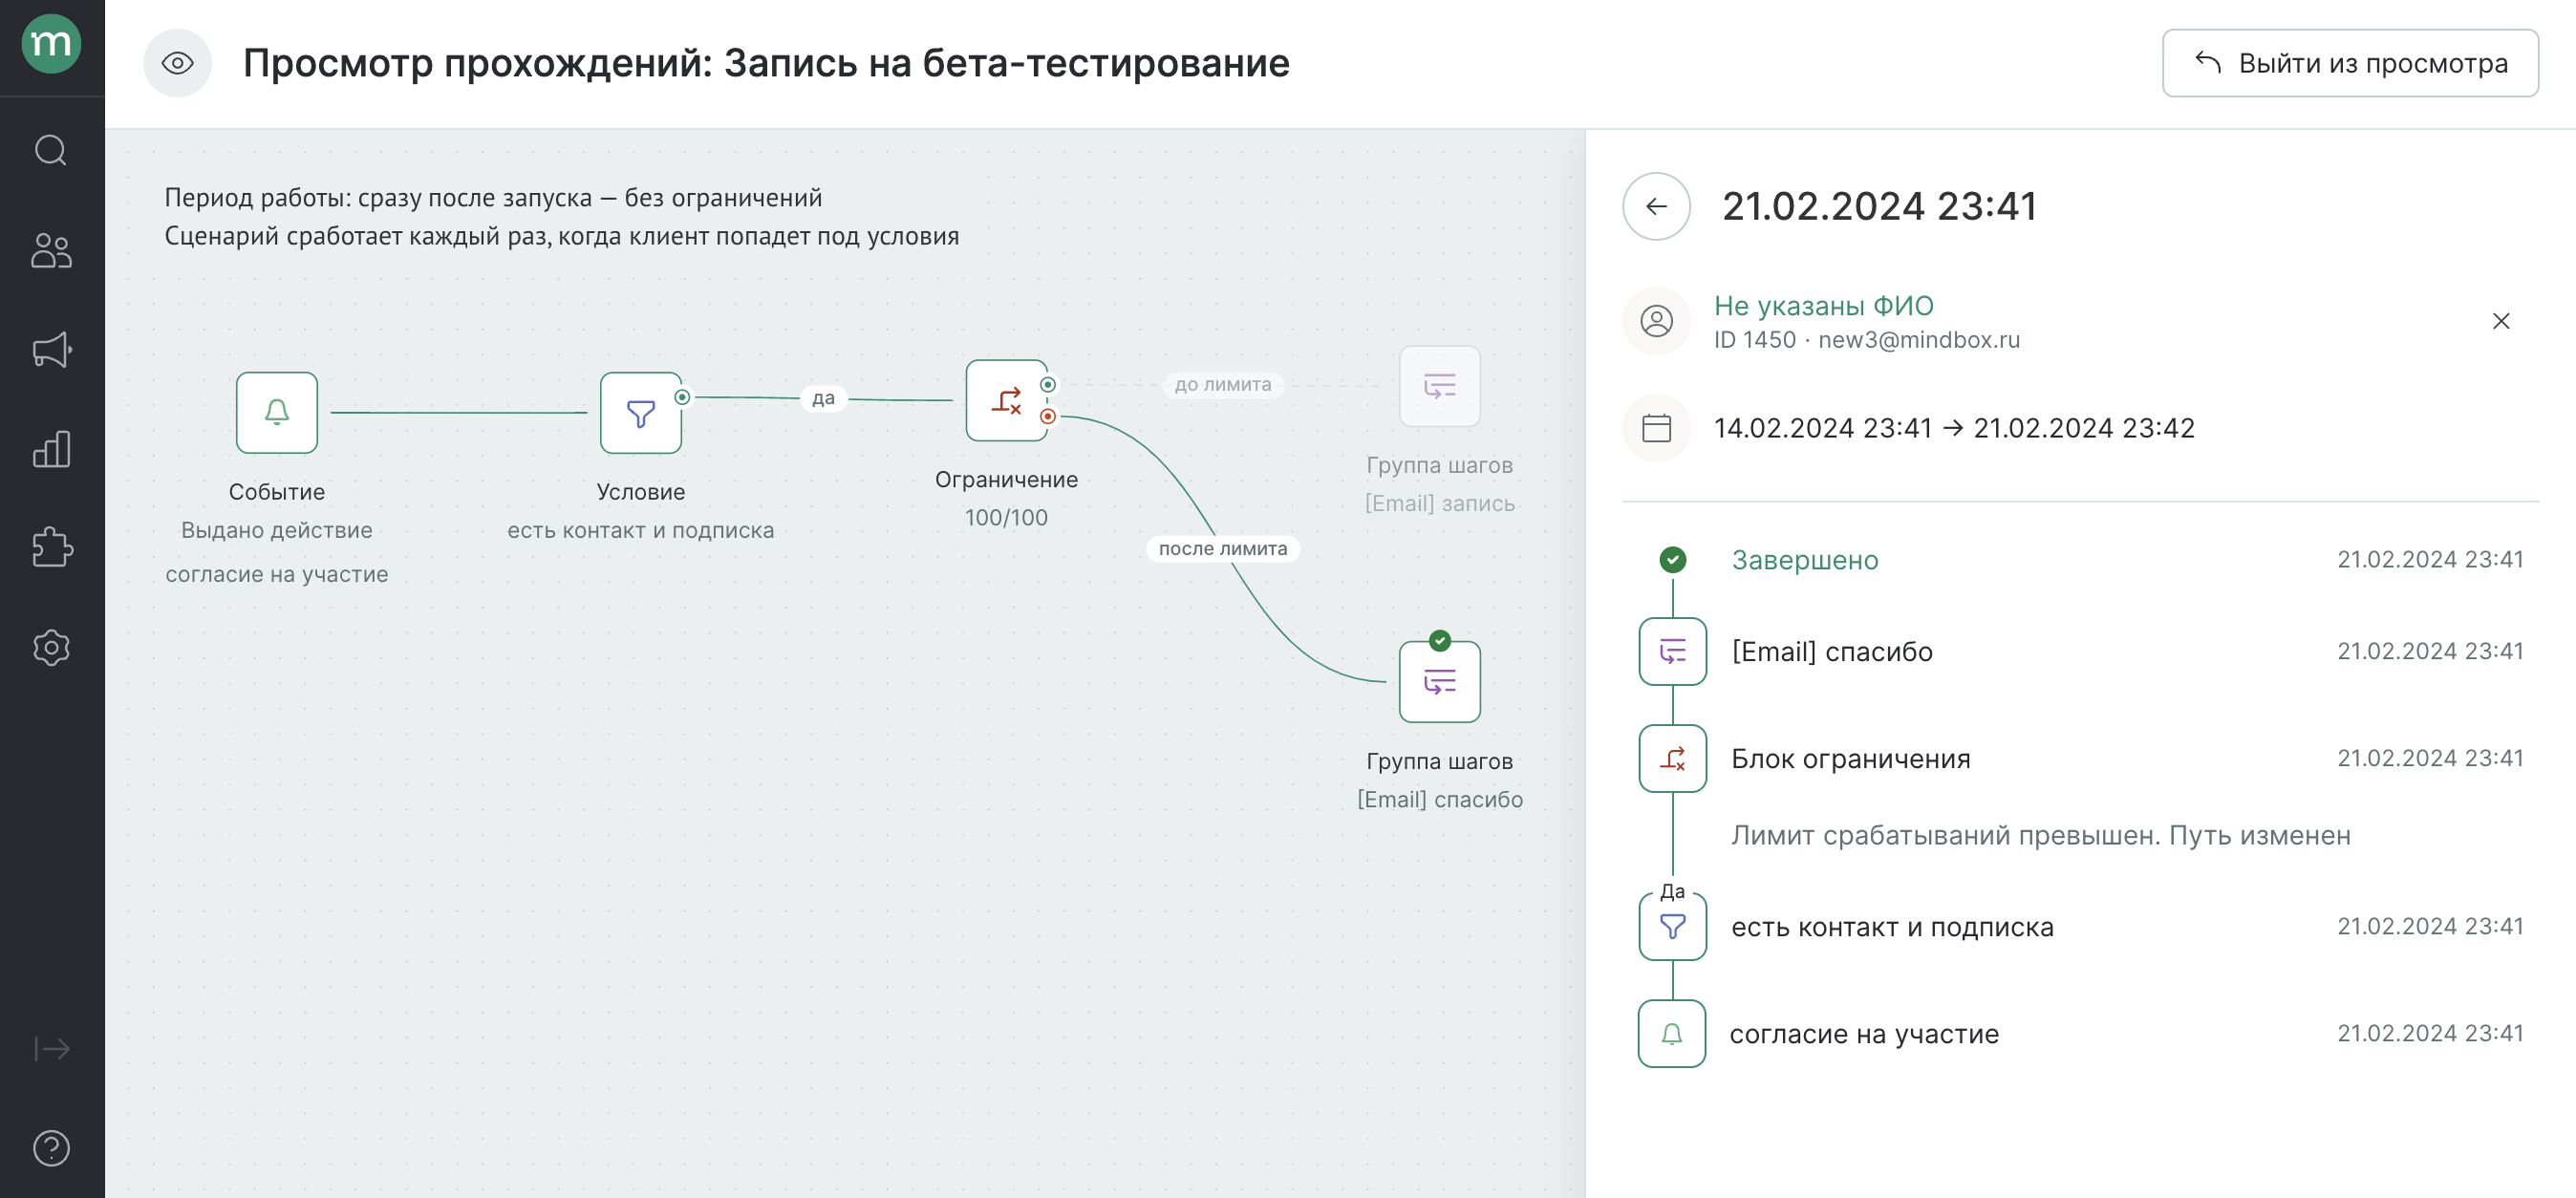The image size is (2576, 1198).
Task: Click the green output port on Ограничение block
Action: coord(1047,385)
